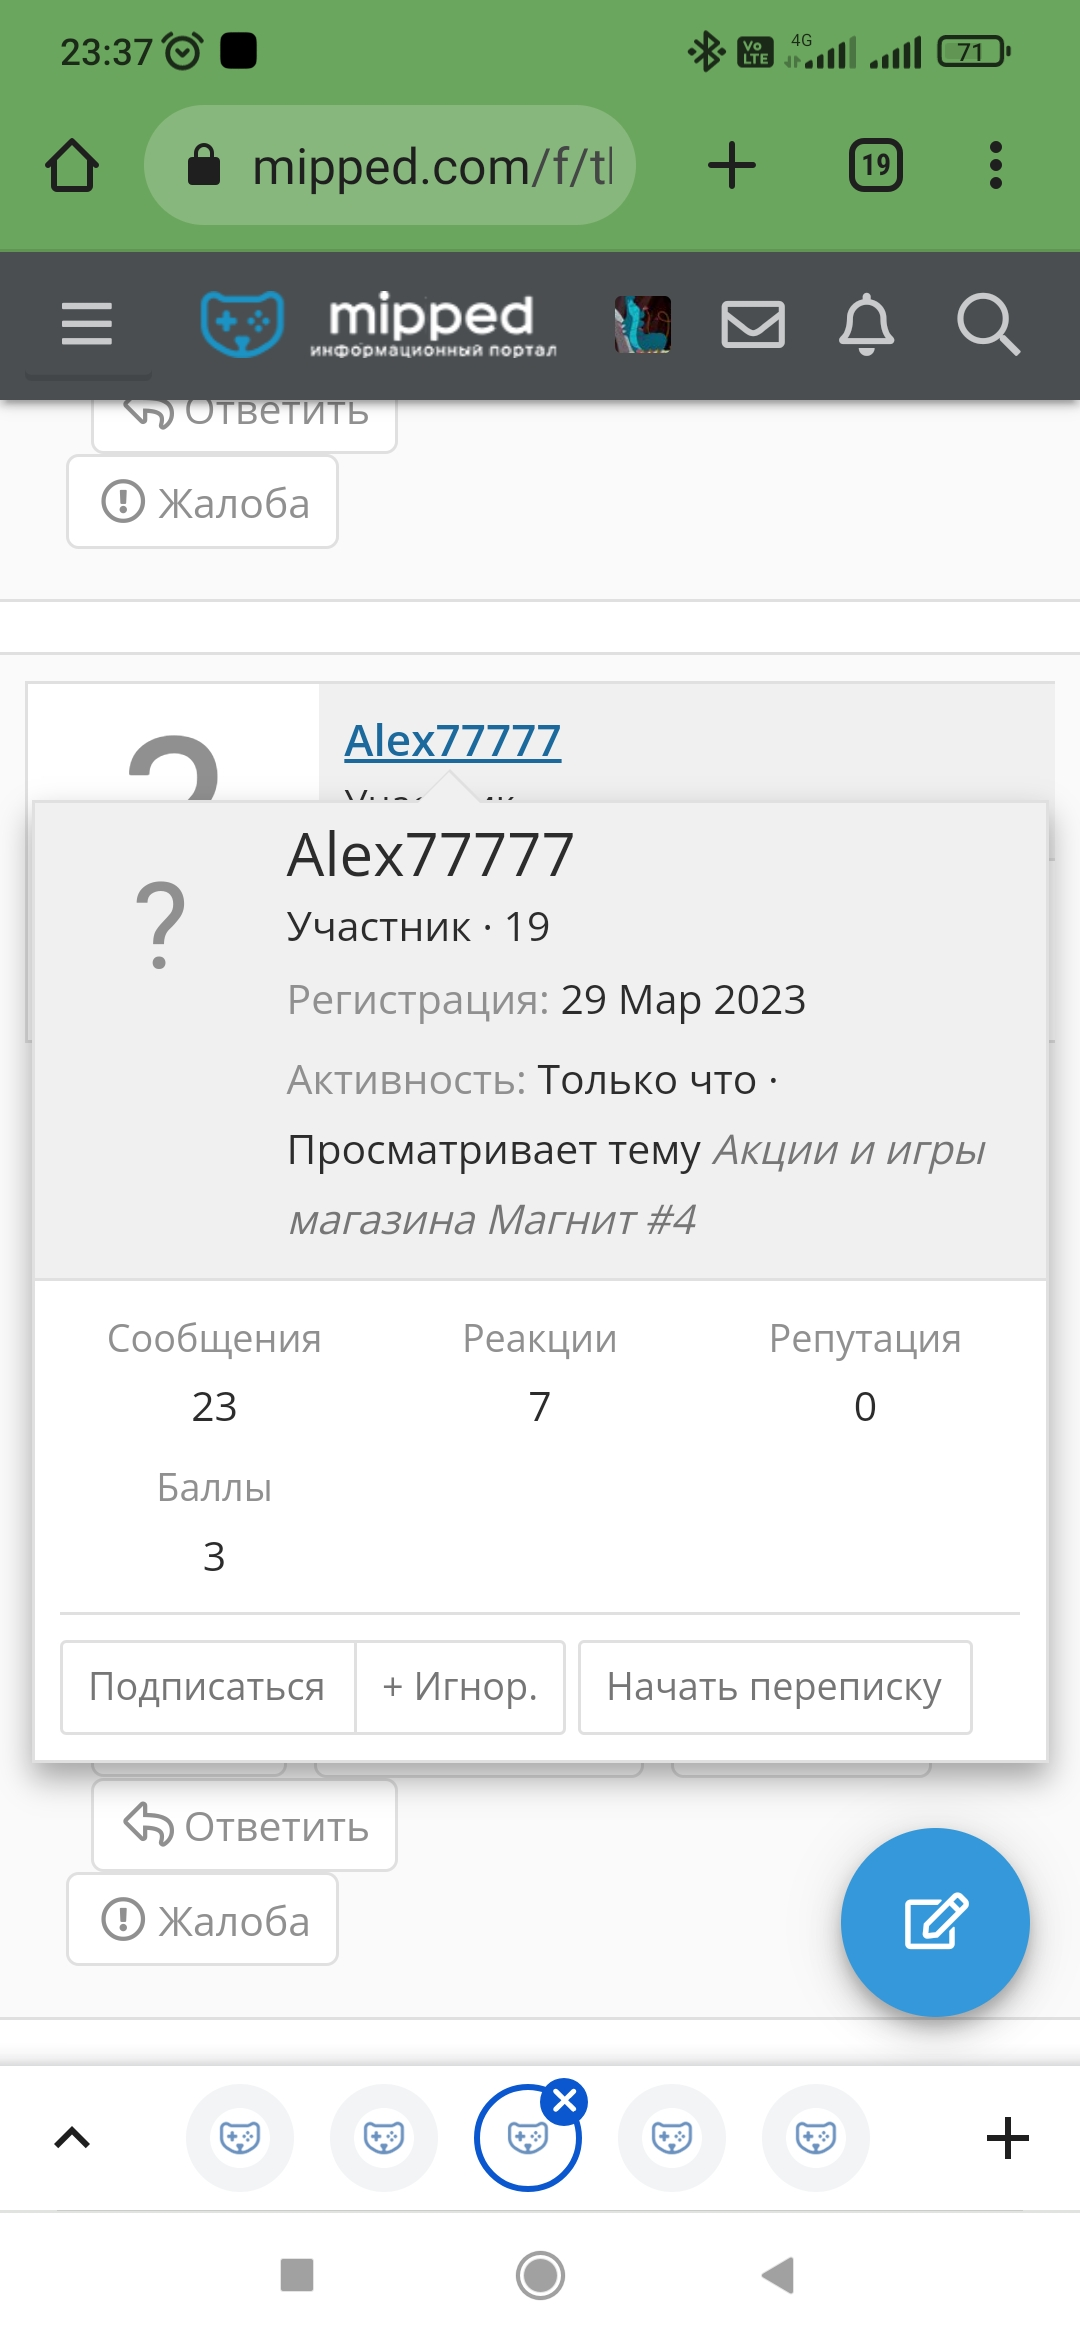The width and height of the screenshot is (1080, 2340).
Task: Open tab switcher showing 19 tabs
Action: (x=876, y=165)
